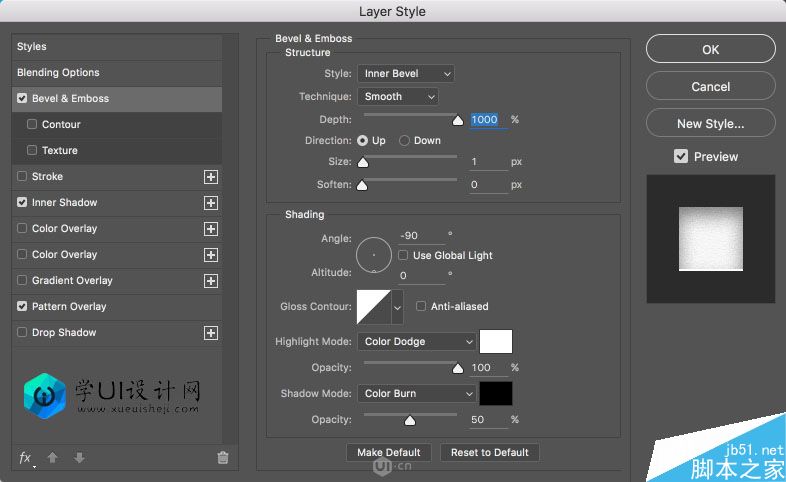The height and width of the screenshot is (482, 786).
Task: Open the Gloss Contour picker arrow
Action: click(x=398, y=307)
